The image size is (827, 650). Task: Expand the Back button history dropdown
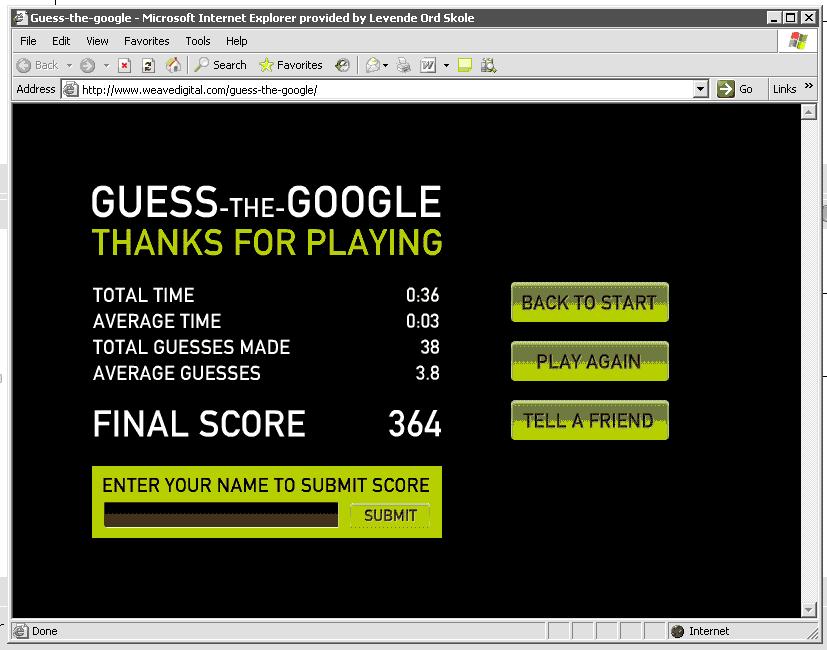[x=69, y=65]
